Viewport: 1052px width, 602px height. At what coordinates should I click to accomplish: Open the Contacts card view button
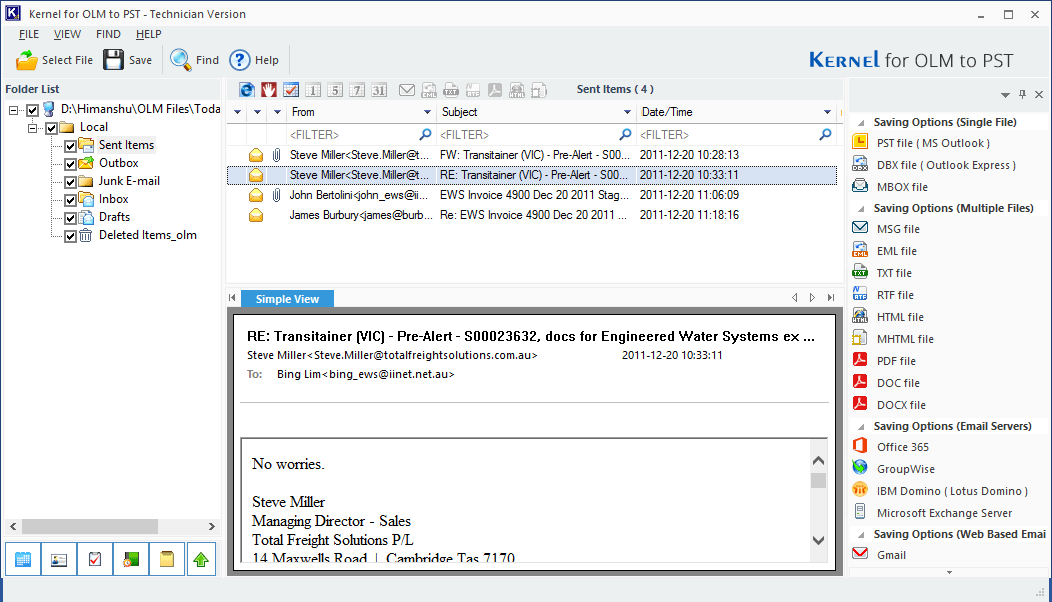(x=59, y=559)
